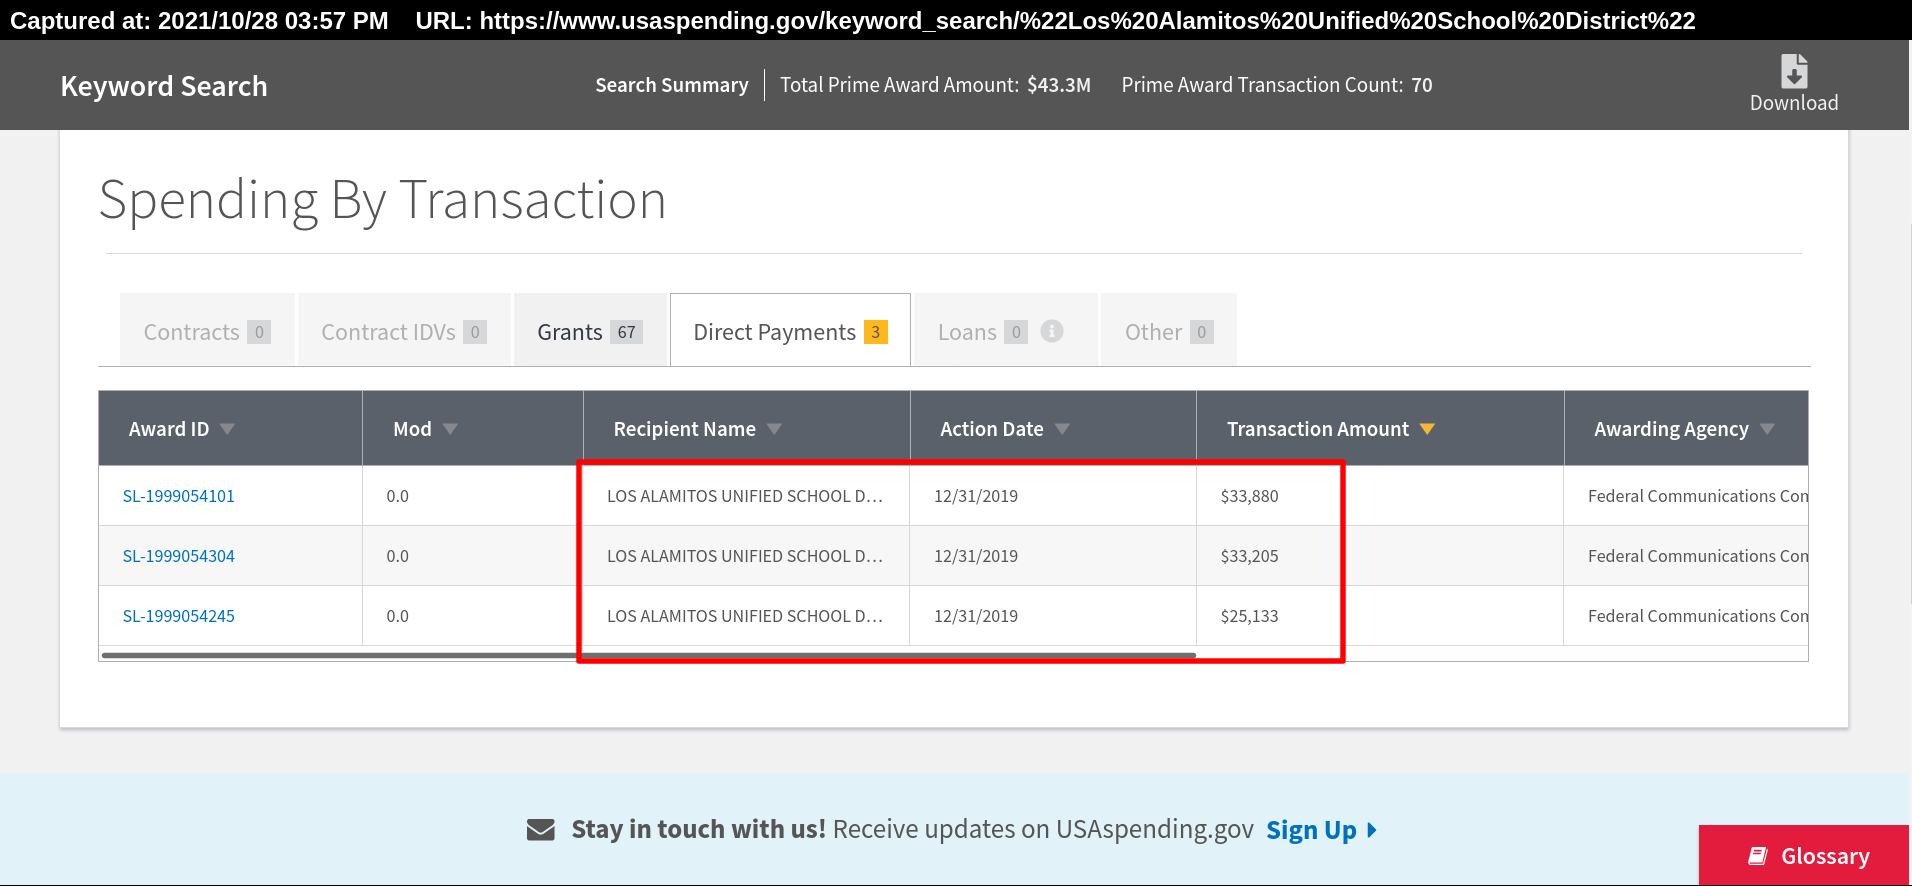This screenshot has height=886, width=1912.
Task: Click the Direct Payments count badge 3
Action: (x=876, y=332)
